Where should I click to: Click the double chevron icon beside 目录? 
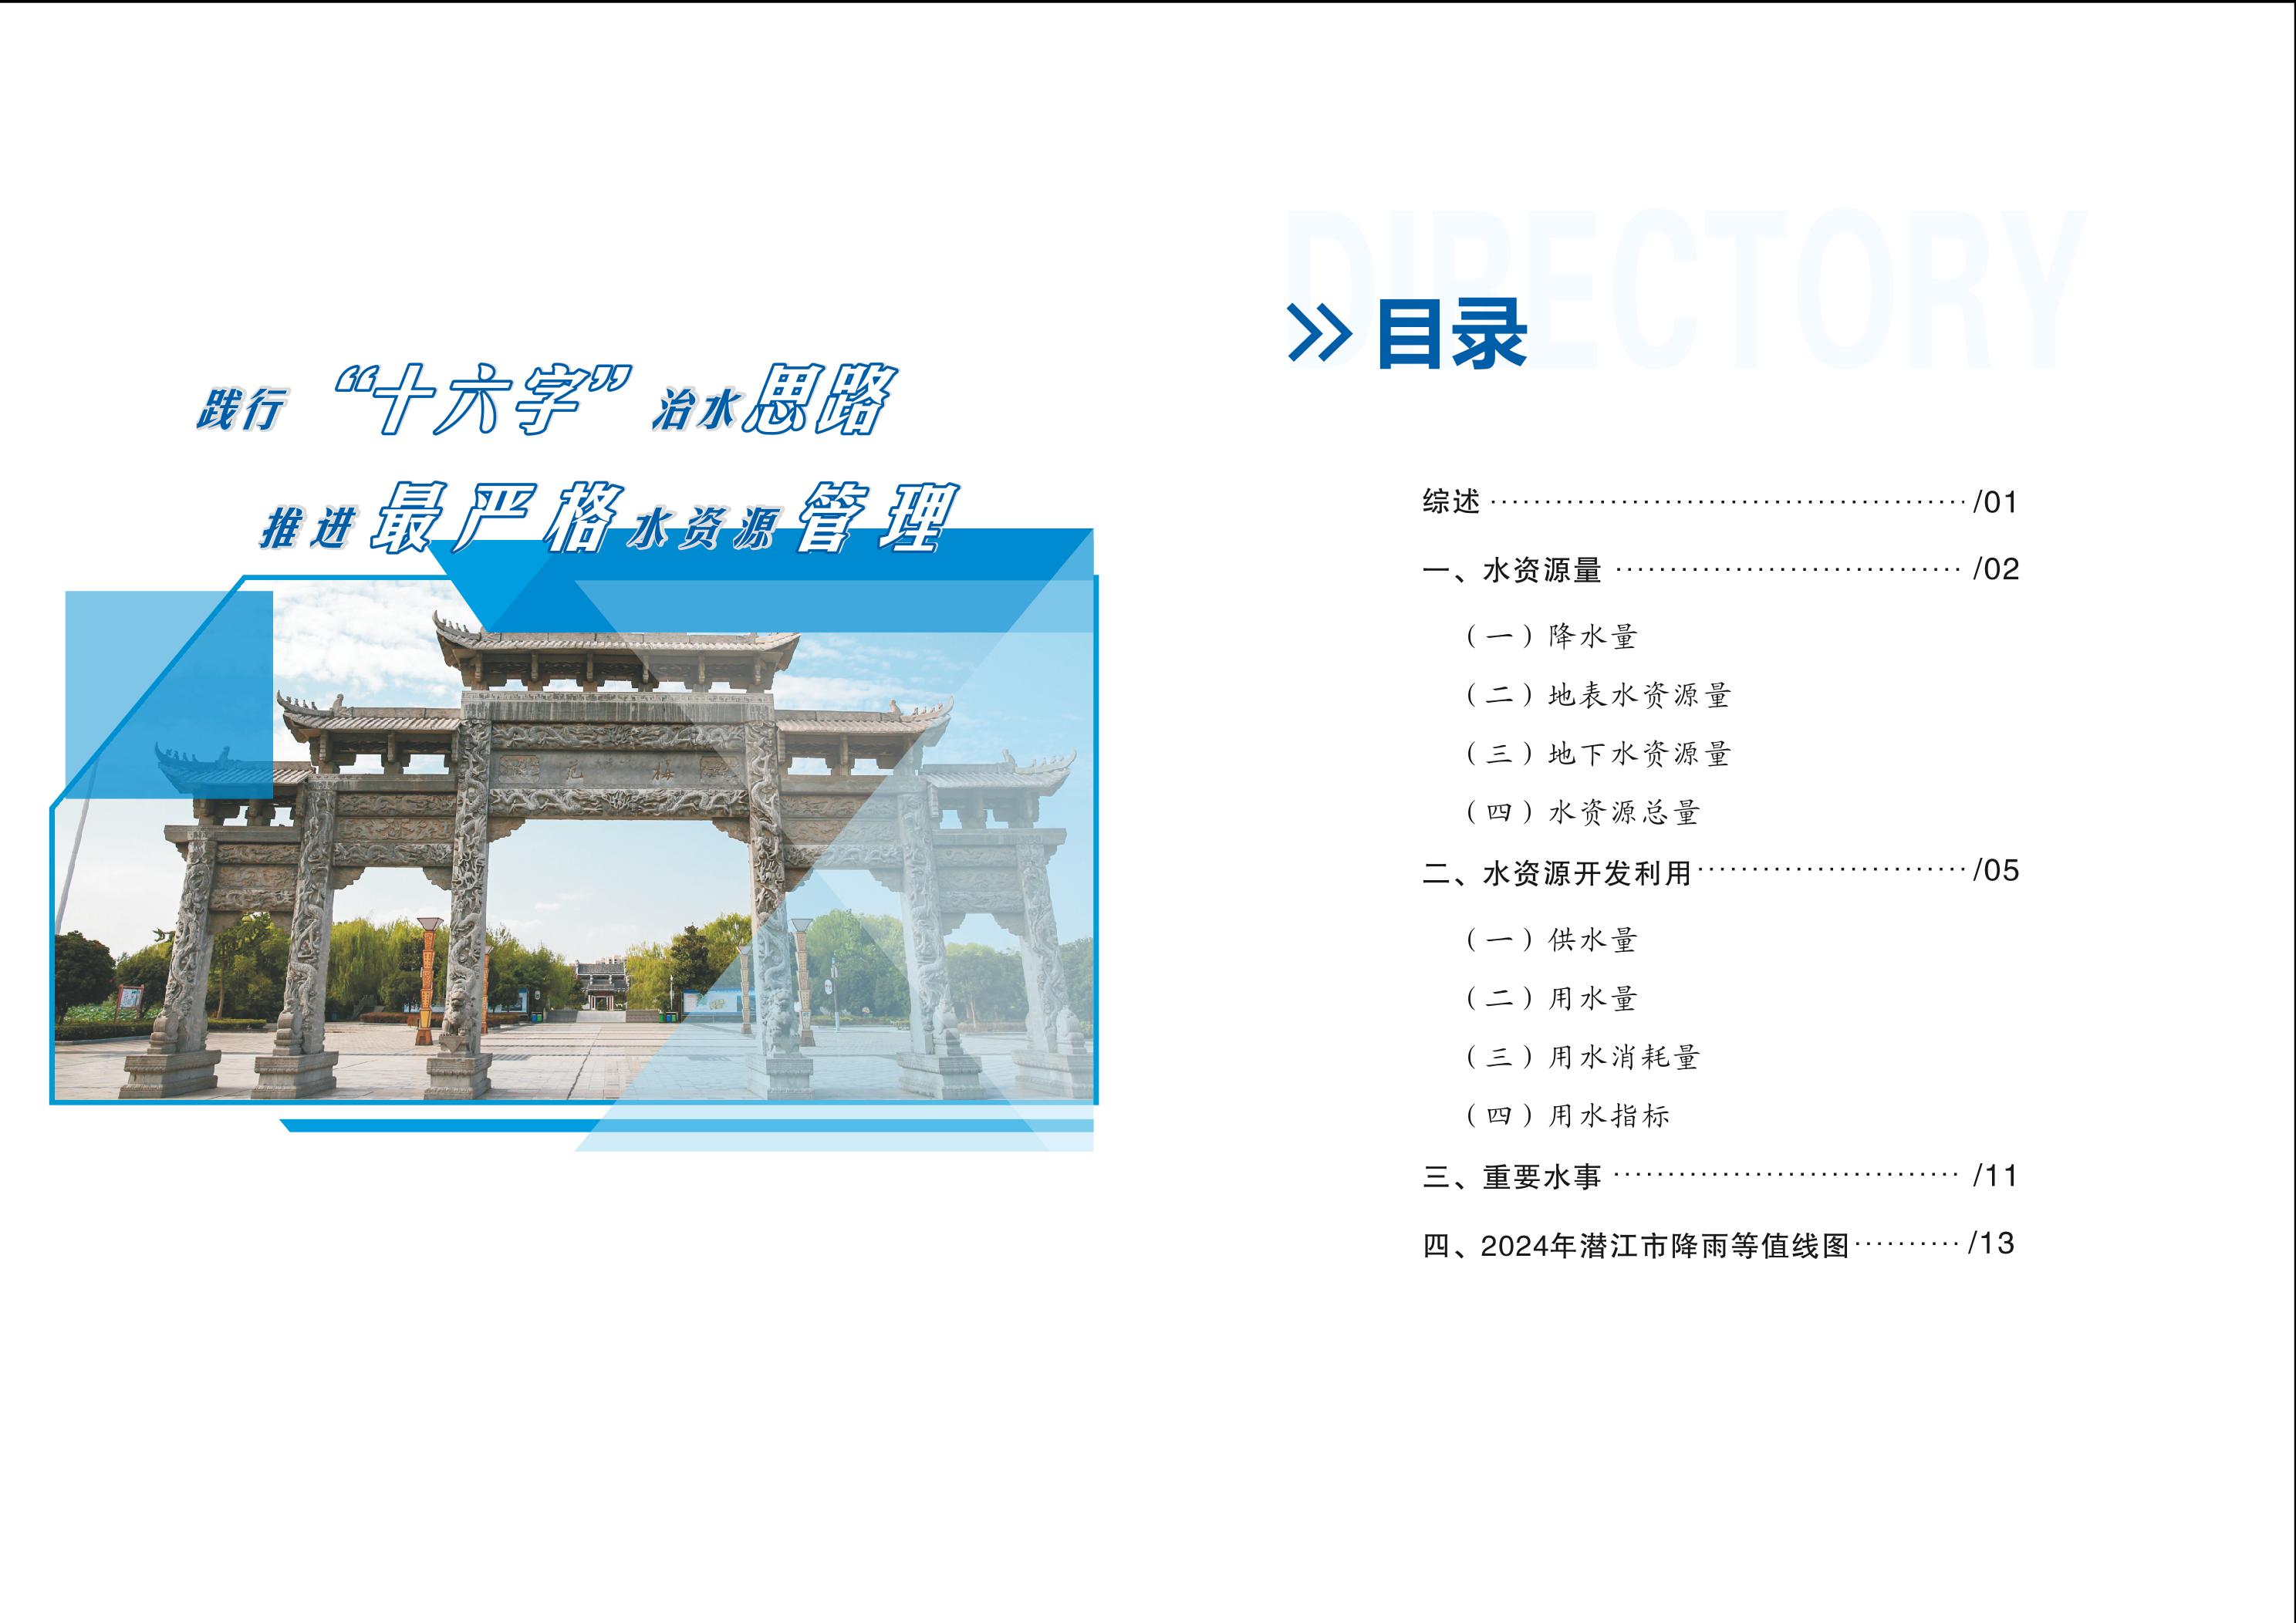click(1319, 333)
